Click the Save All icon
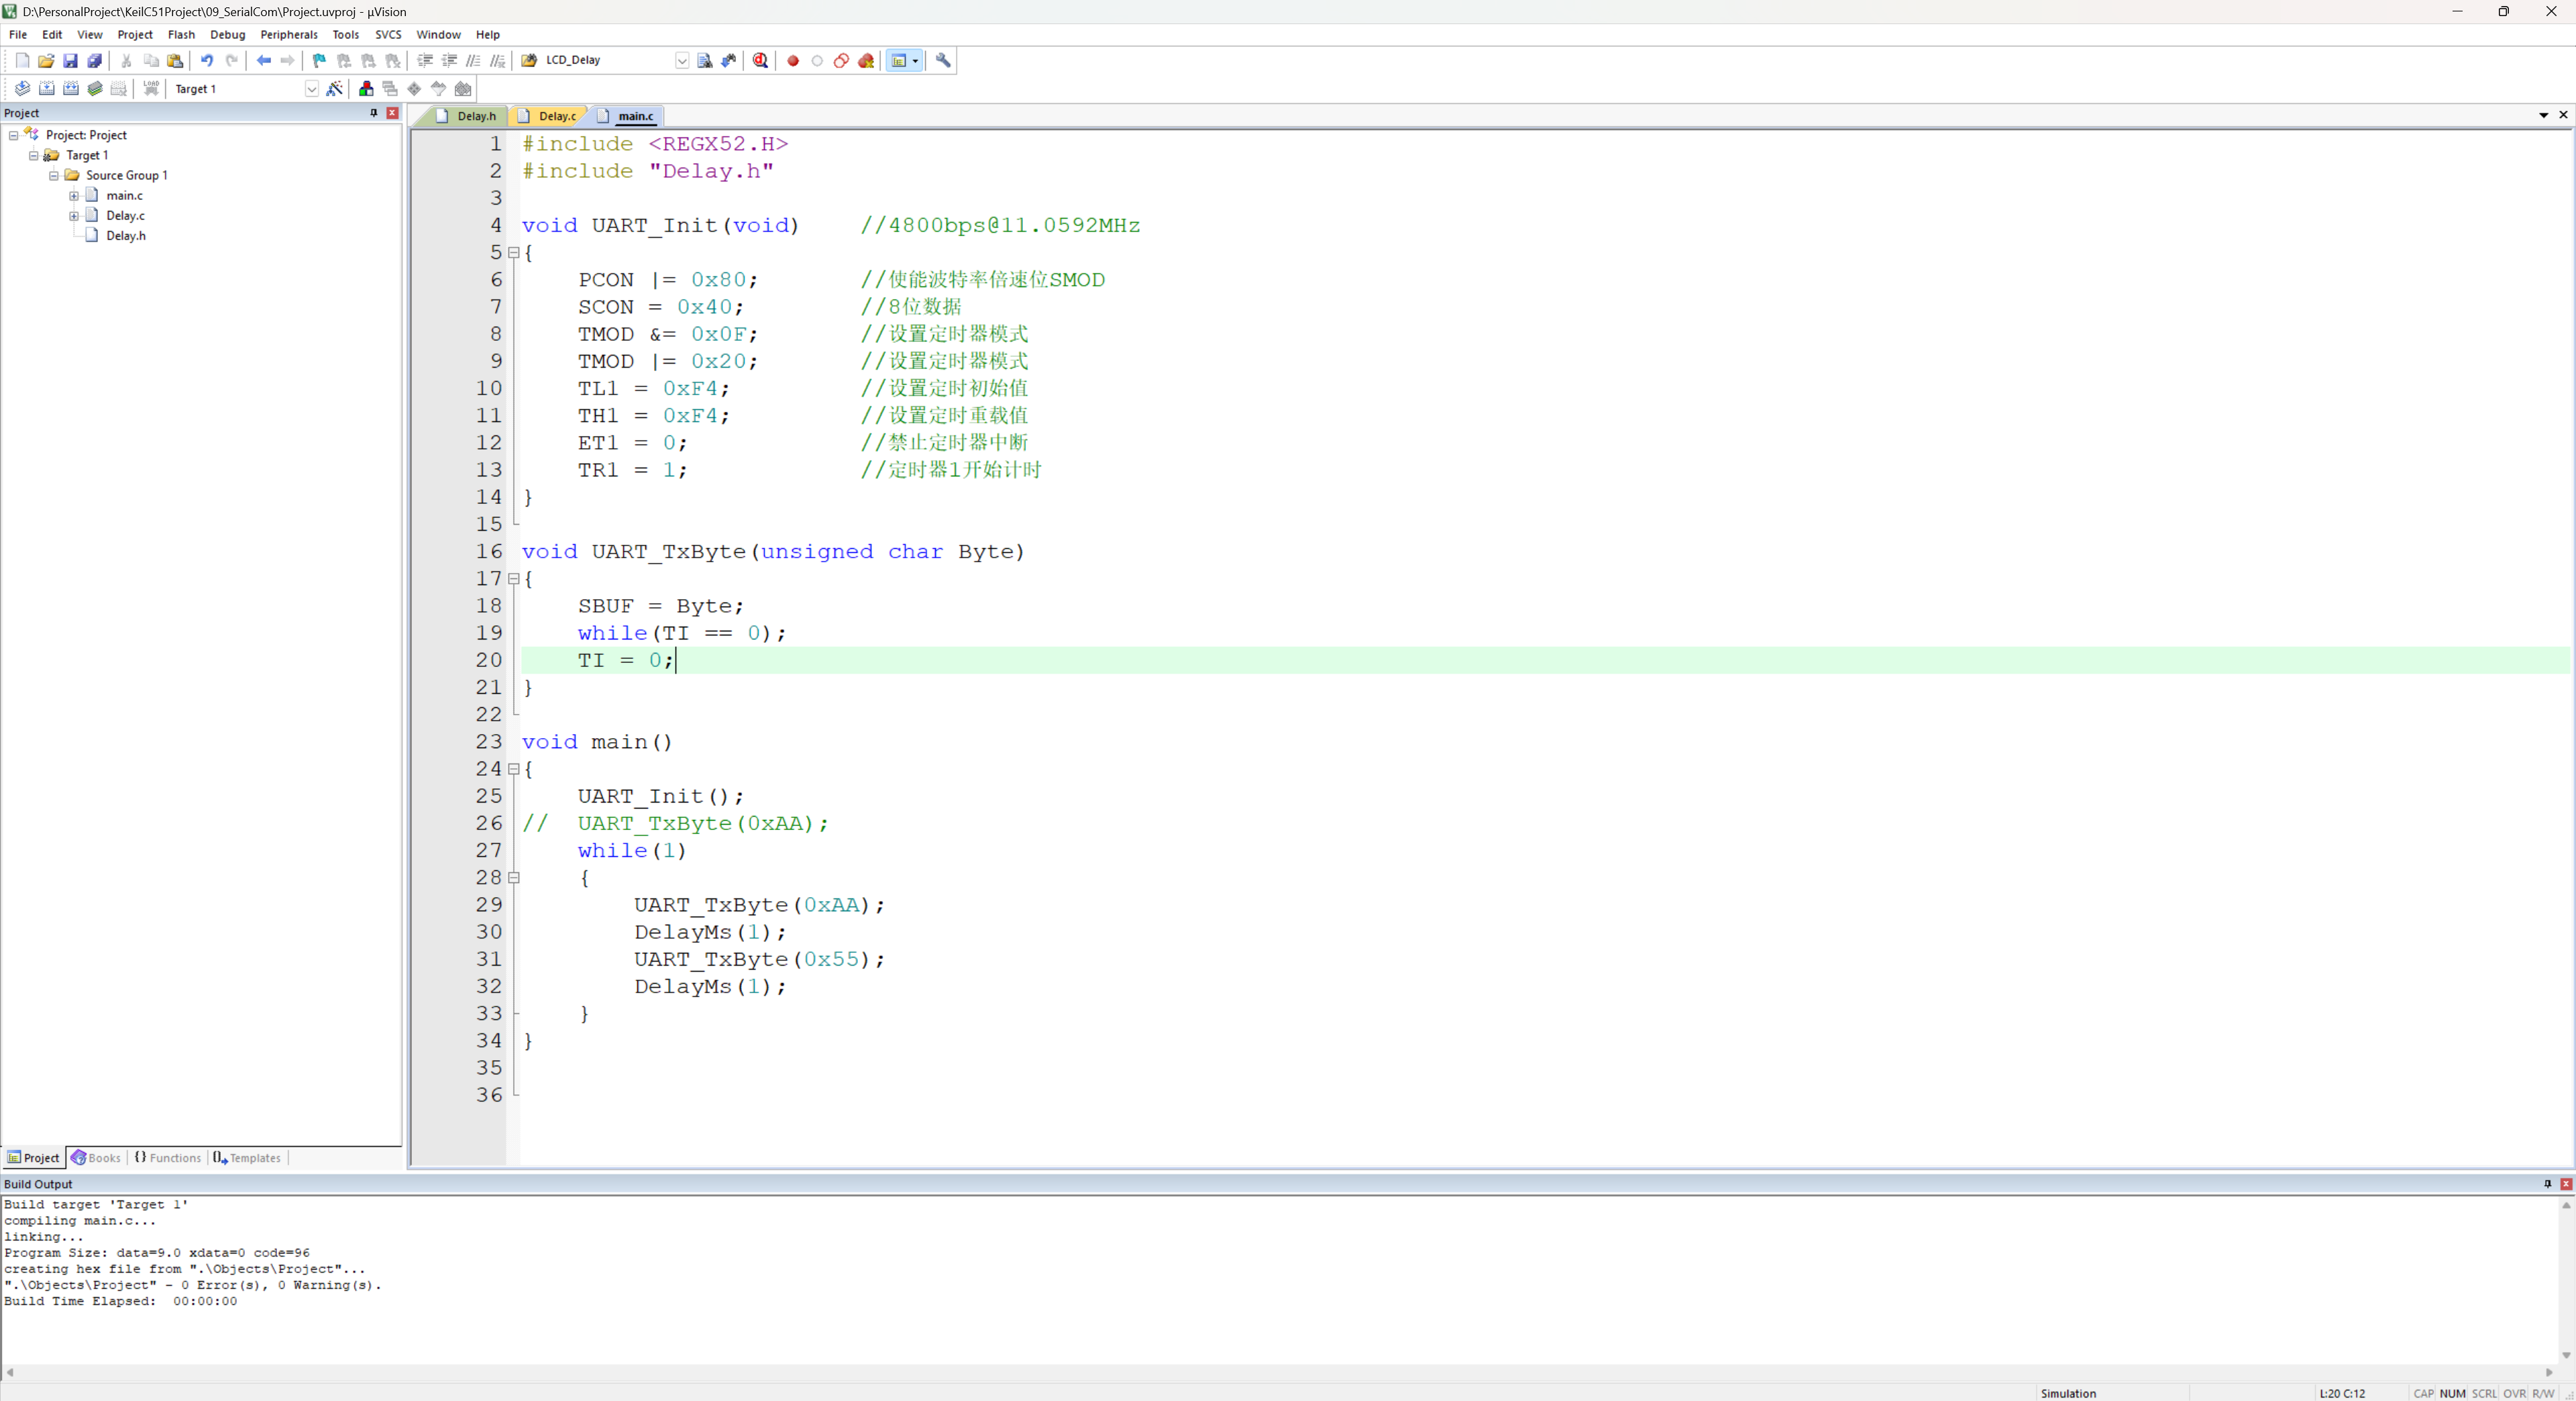Screen dimensions: 2576x1401 pos(95,60)
